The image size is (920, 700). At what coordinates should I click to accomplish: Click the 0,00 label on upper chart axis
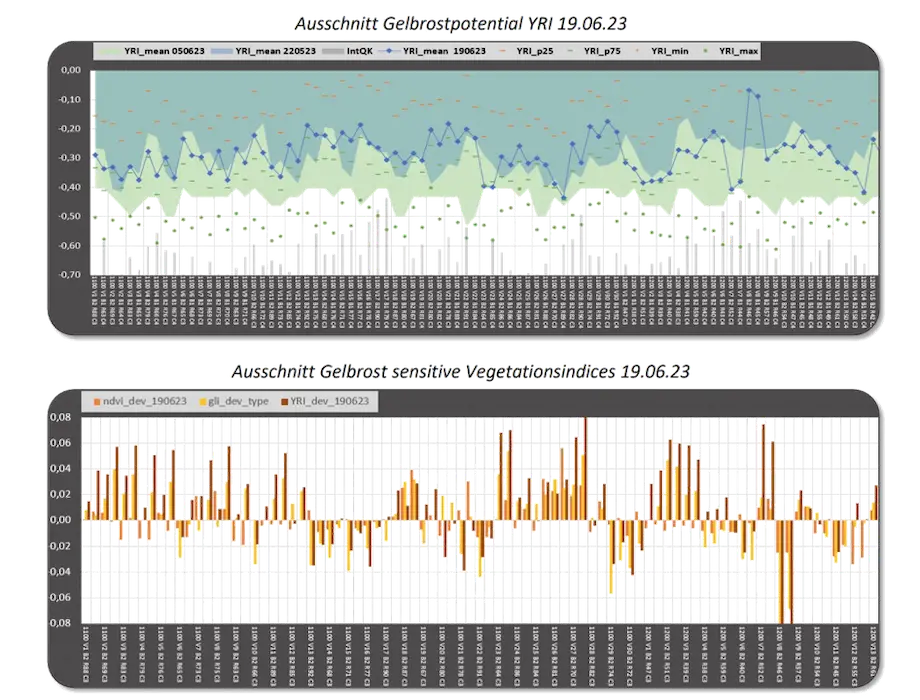click(x=72, y=71)
